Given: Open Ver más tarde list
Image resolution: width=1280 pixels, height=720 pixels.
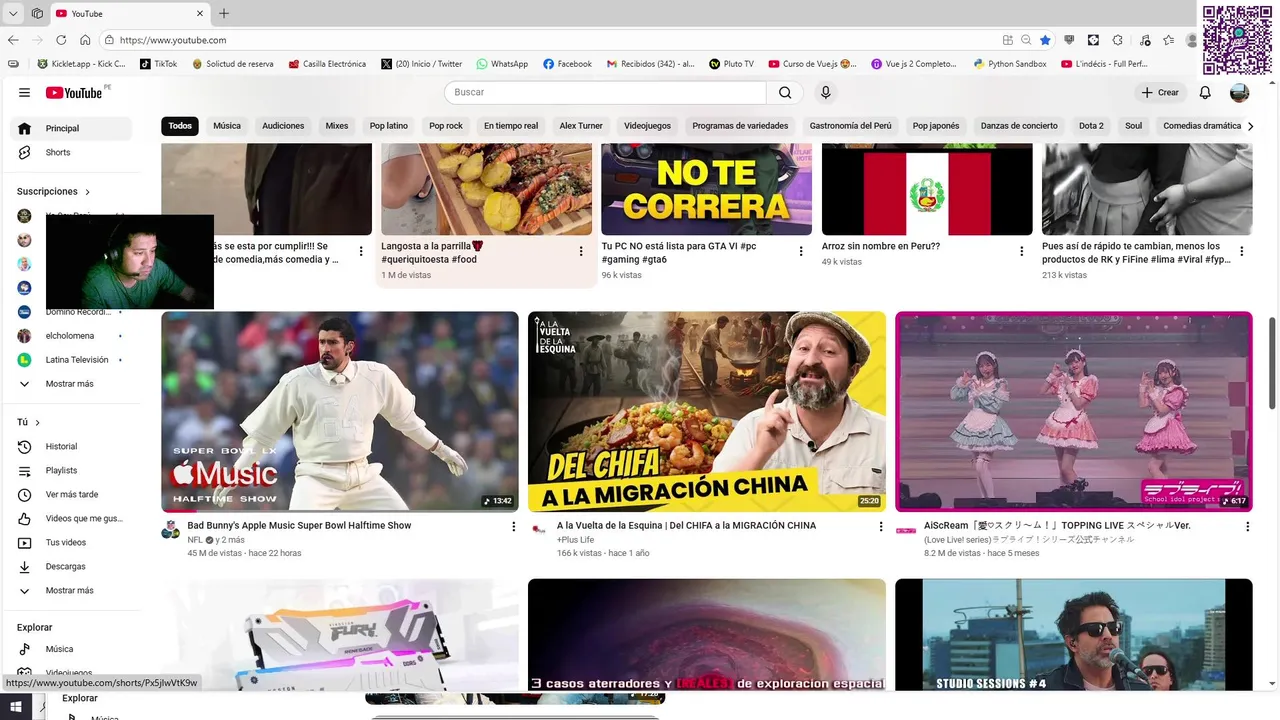Looking at the screenshot, I should pos(70,494).
